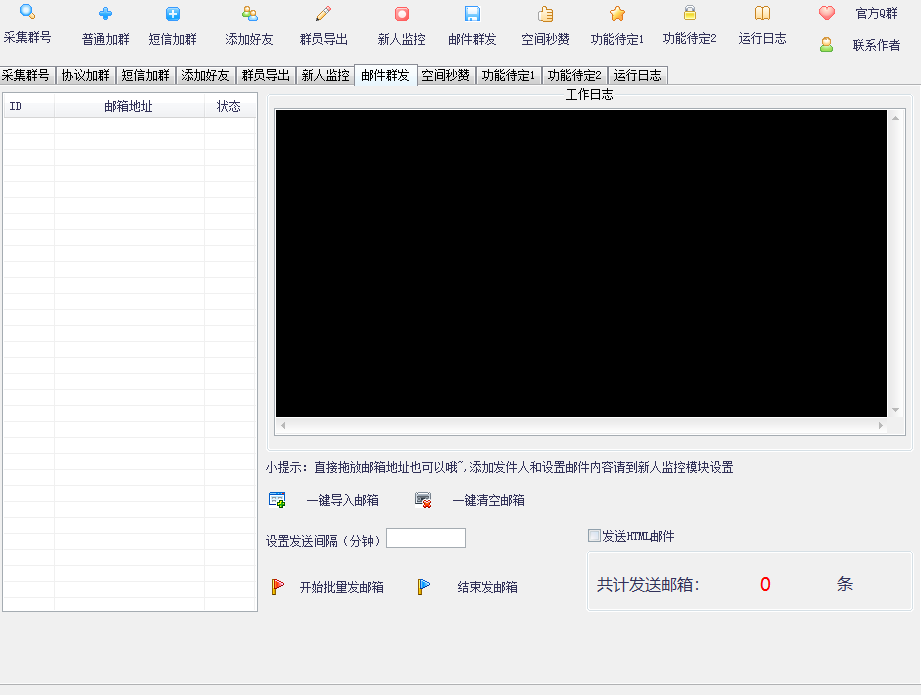Click the red 0 sent count
Viewport: 921px width, 695px height.
pos(765,584)
